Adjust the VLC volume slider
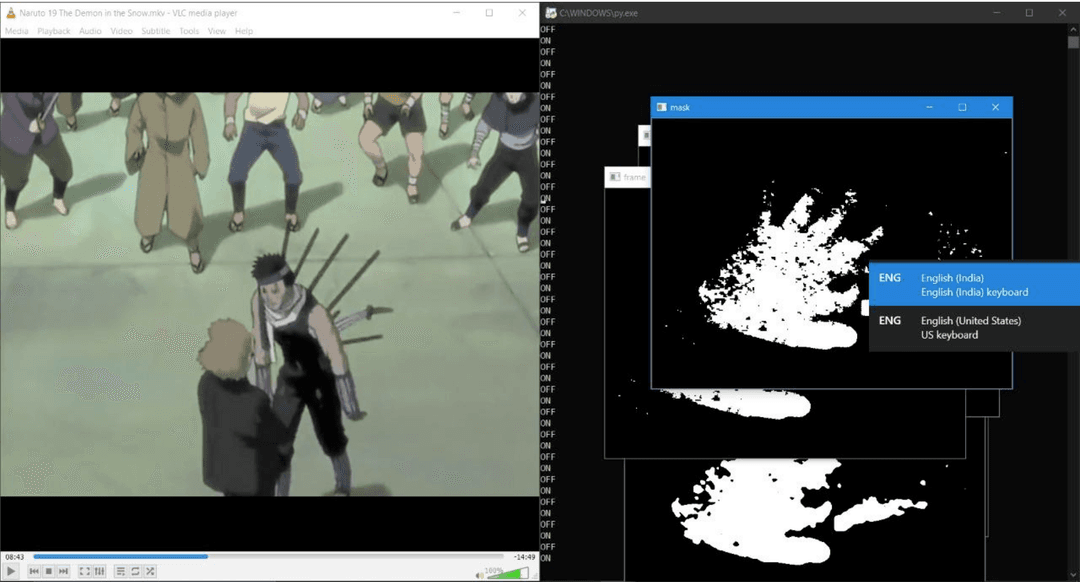 tap(508, 573)
